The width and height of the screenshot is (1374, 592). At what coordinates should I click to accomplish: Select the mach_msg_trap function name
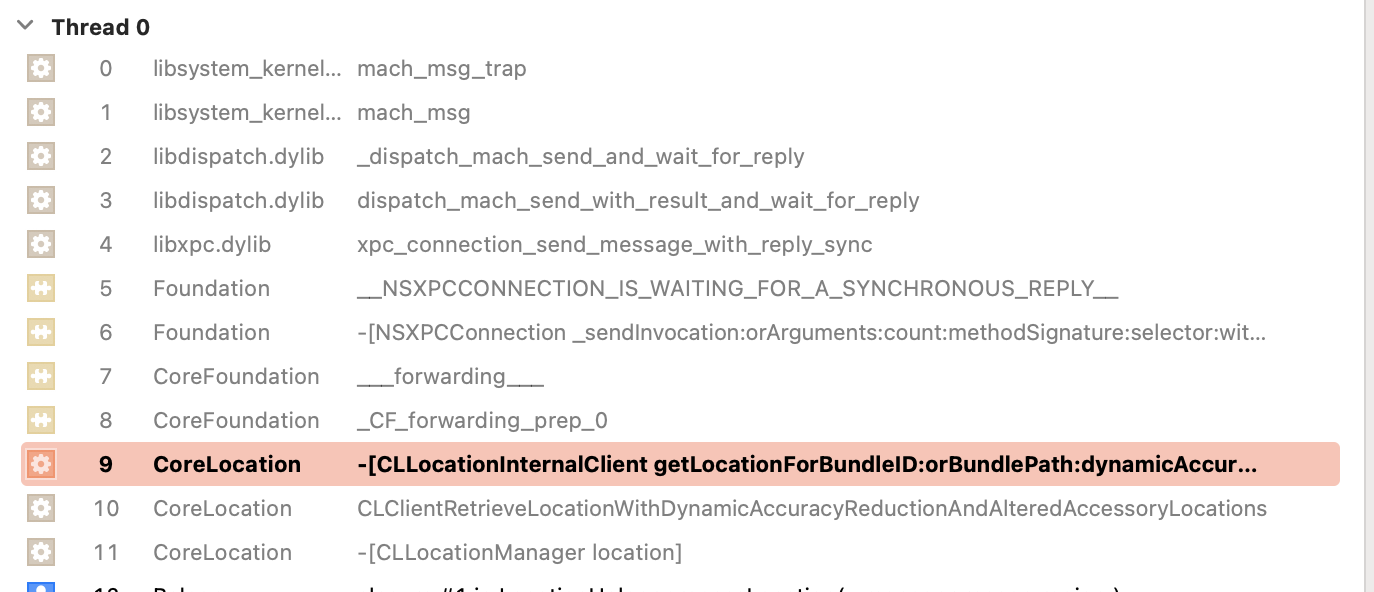point(442,69)
